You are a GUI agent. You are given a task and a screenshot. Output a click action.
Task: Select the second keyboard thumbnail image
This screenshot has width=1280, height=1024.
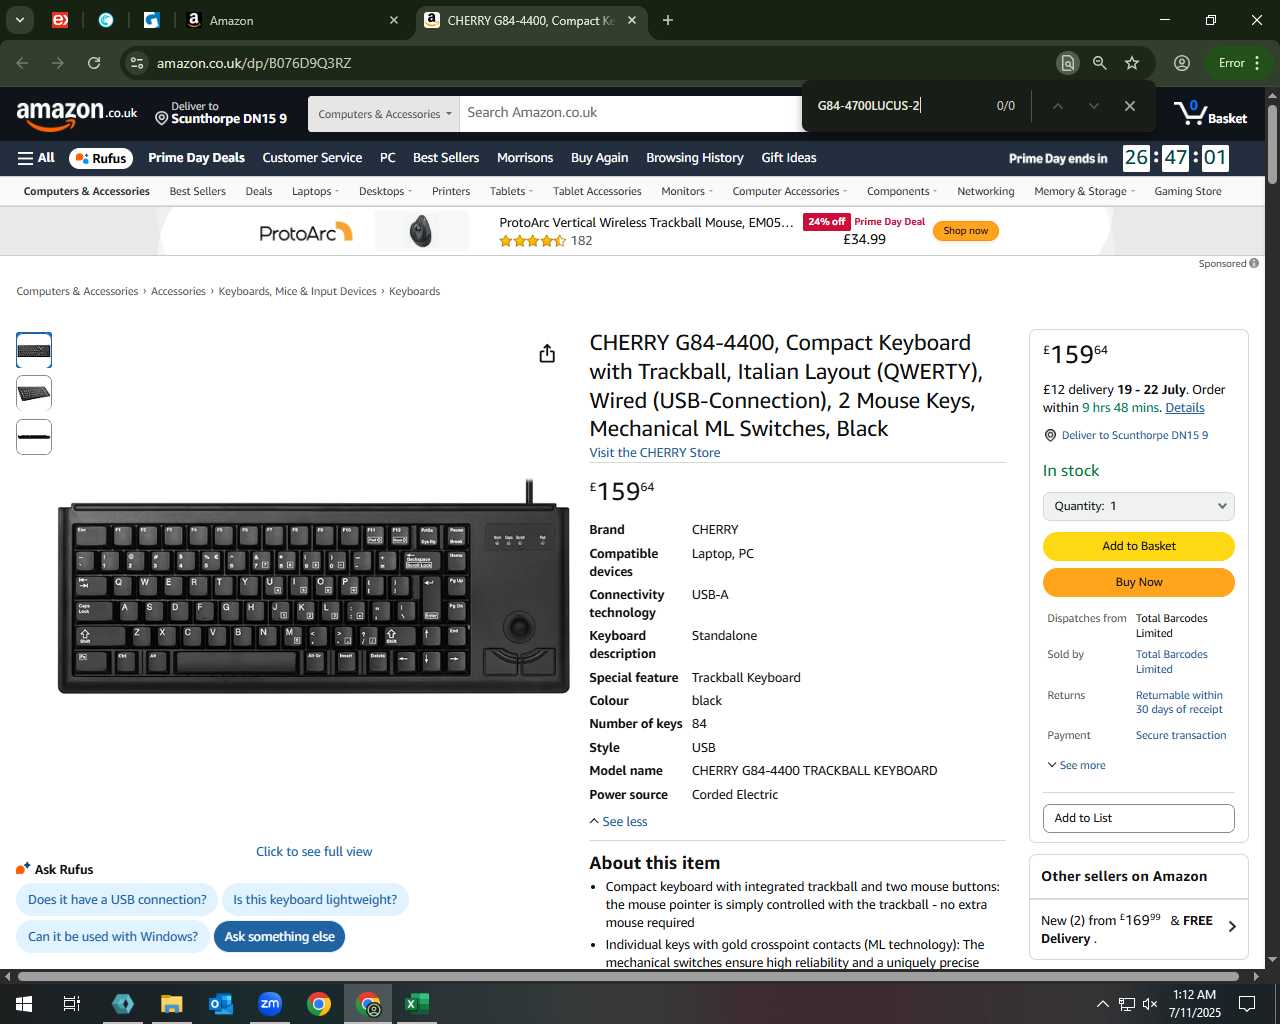tap(34, 393)
